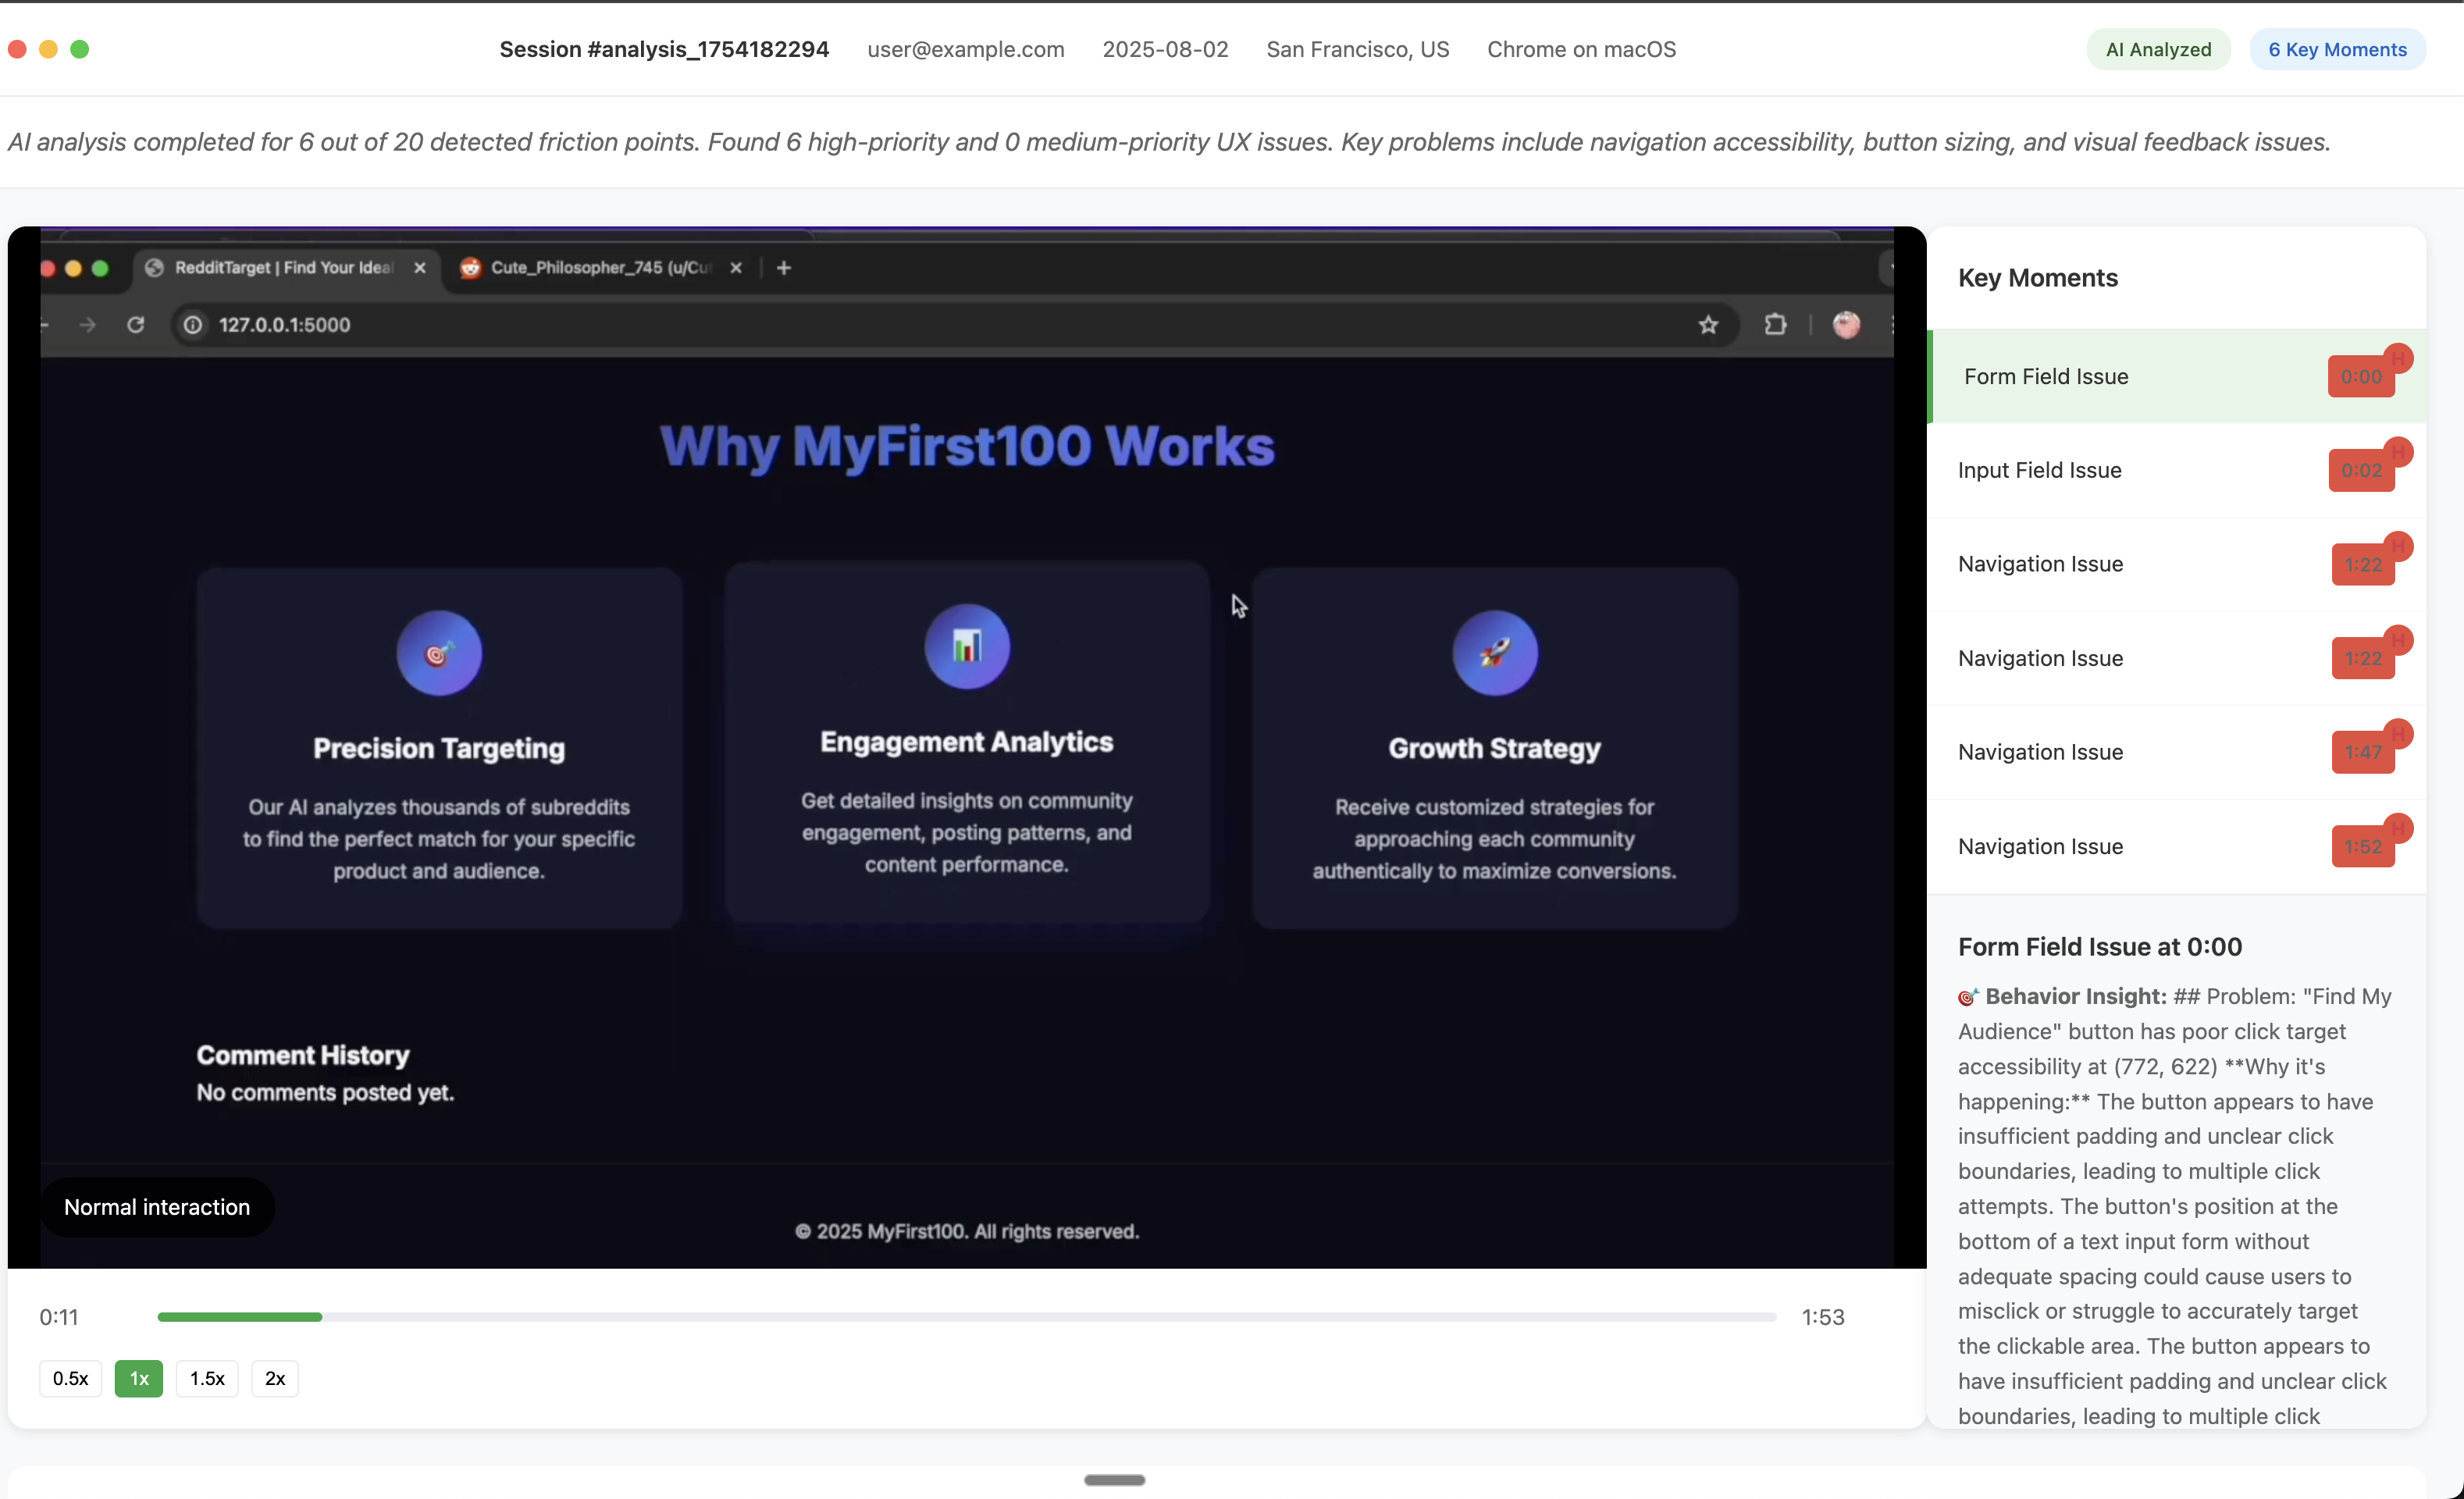
Task: Jump to Navigation Issue at 1:47
Action: pyautogui.click(x=2040, y=752)
